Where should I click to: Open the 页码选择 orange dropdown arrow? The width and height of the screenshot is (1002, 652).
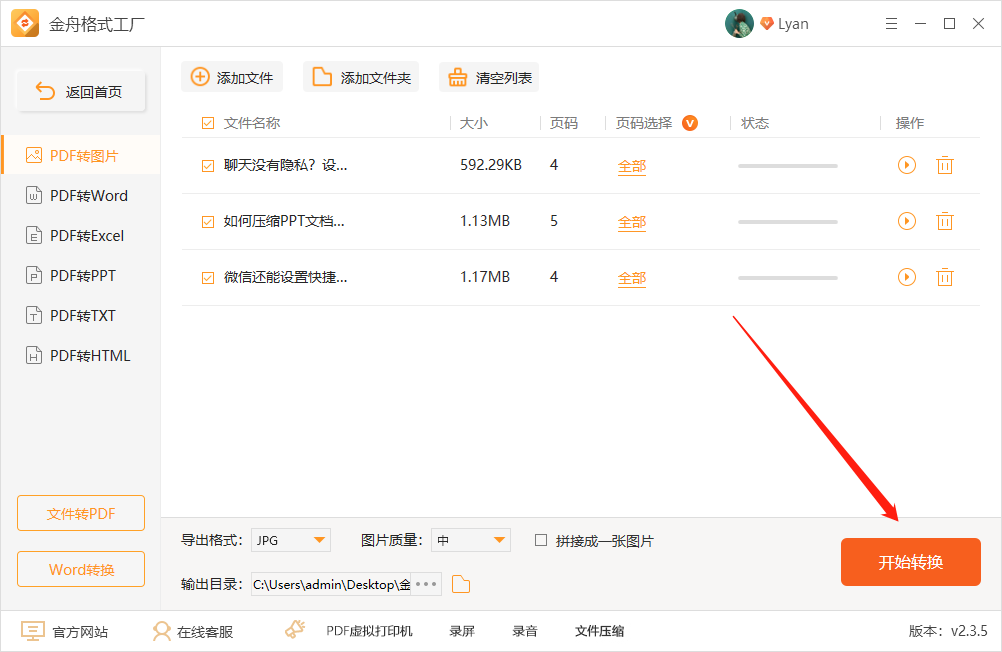point(690,123)
